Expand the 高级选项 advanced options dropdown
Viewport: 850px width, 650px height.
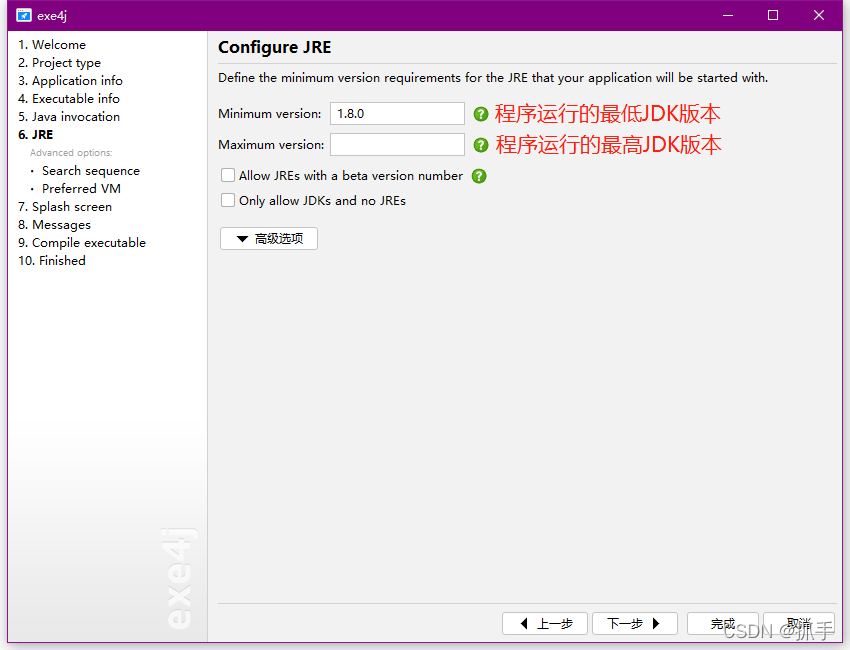(269, 239)
